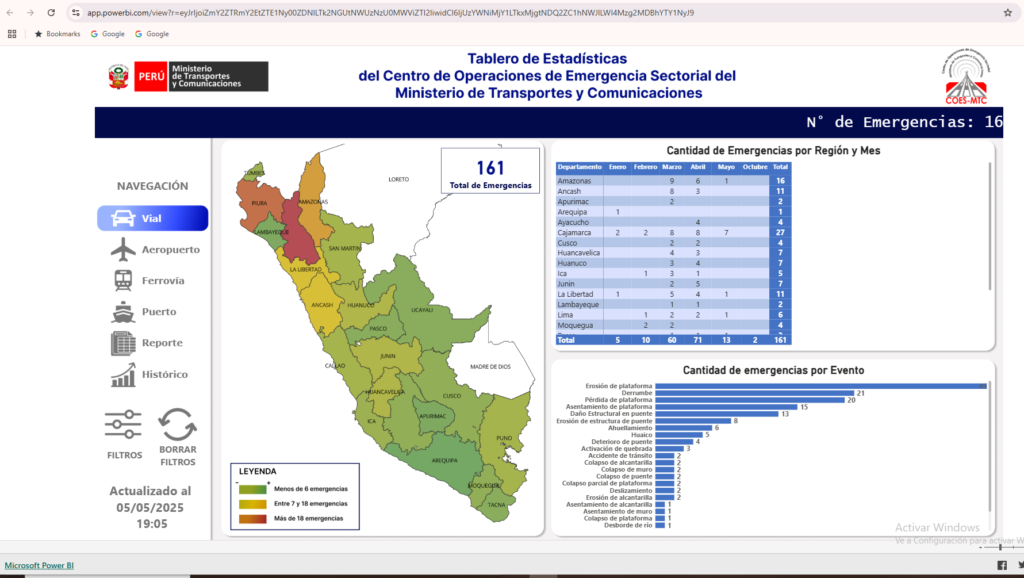Sort by the Octubre column header
Viewport: 1024px width, 578px height.
tap(755, 167)
